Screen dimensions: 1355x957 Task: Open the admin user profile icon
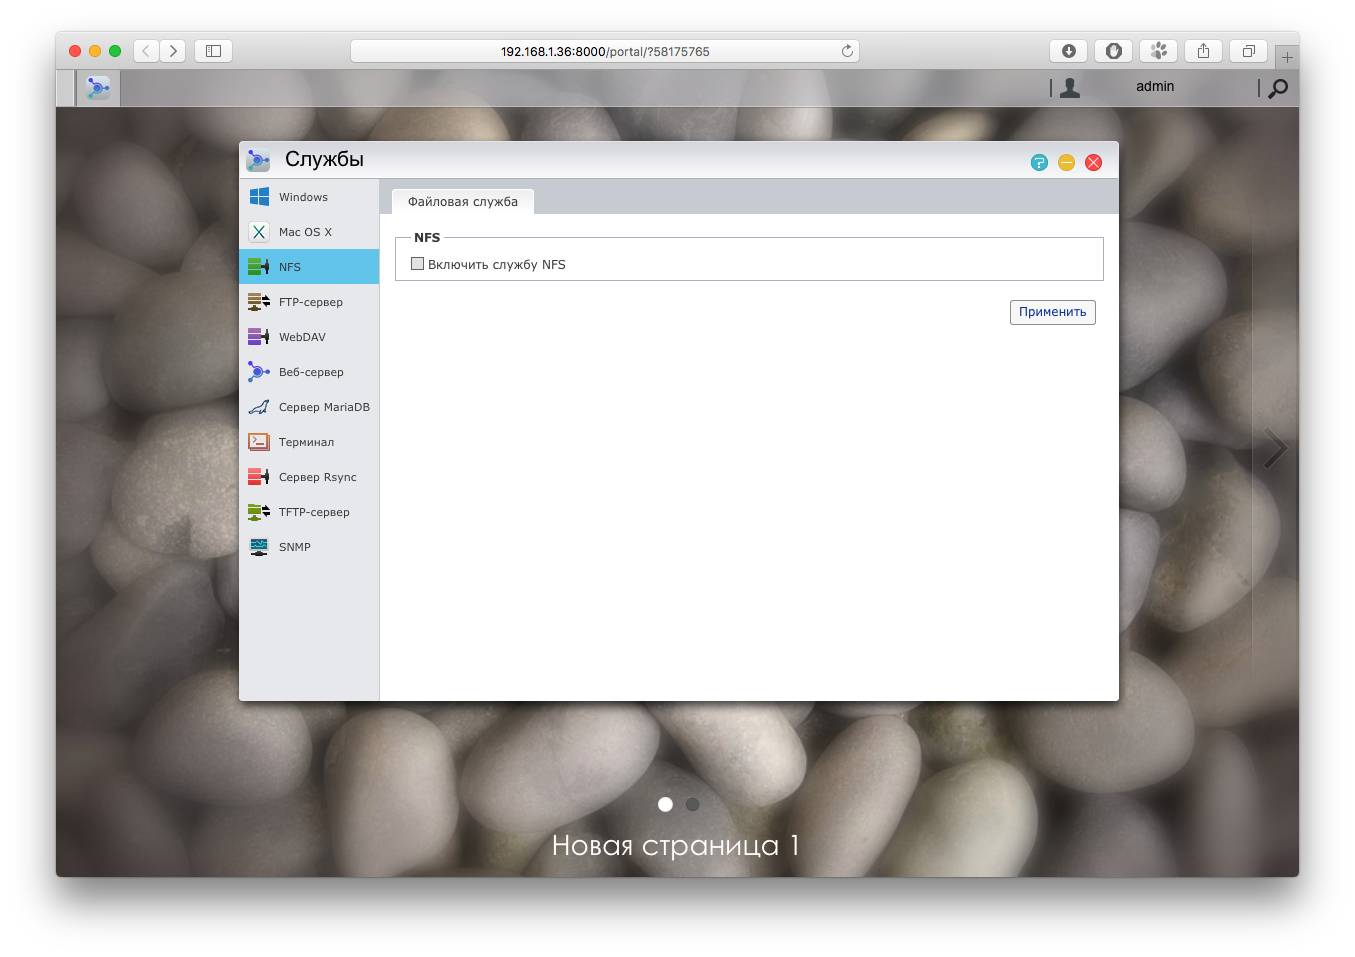tap(1070, 88)
